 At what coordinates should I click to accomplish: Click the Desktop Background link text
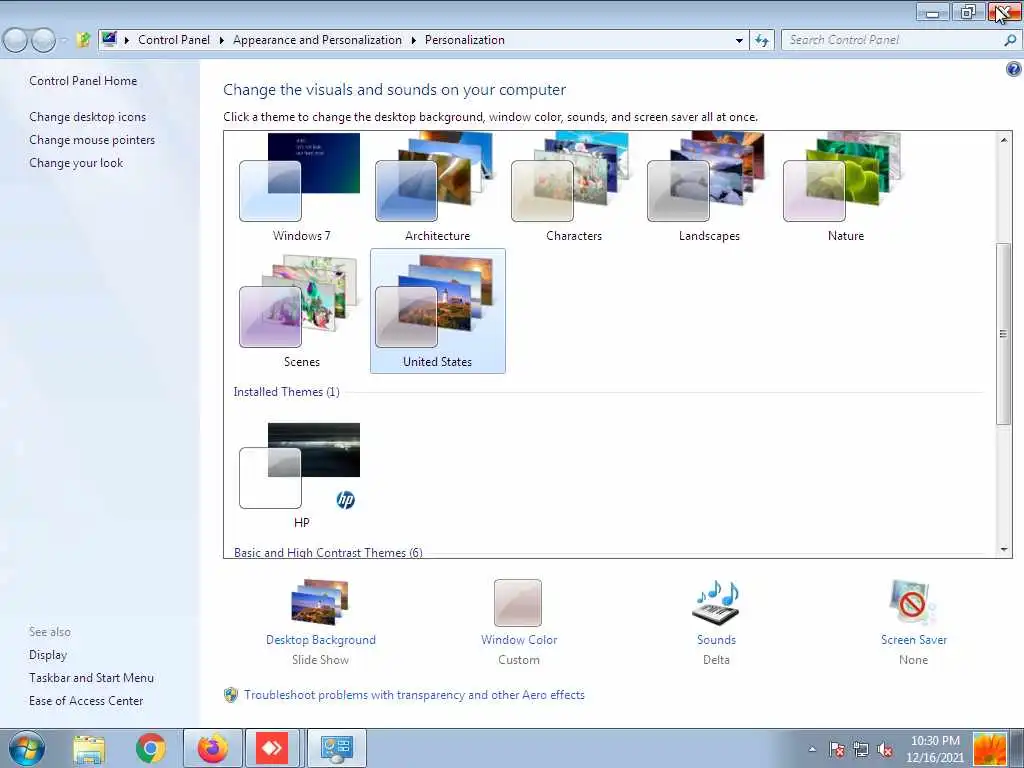(x=321, y=640)
